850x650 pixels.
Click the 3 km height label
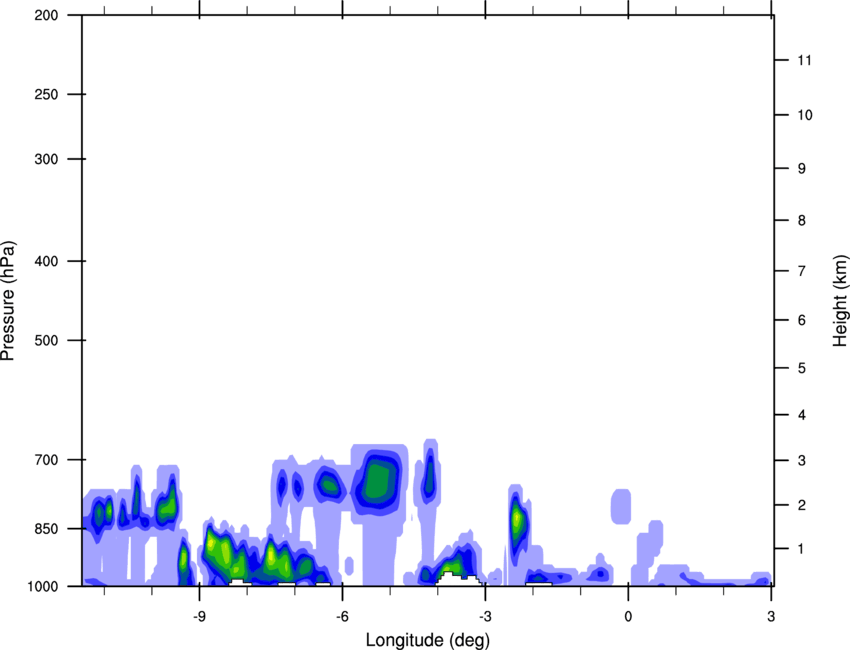[x=802, y=460]
